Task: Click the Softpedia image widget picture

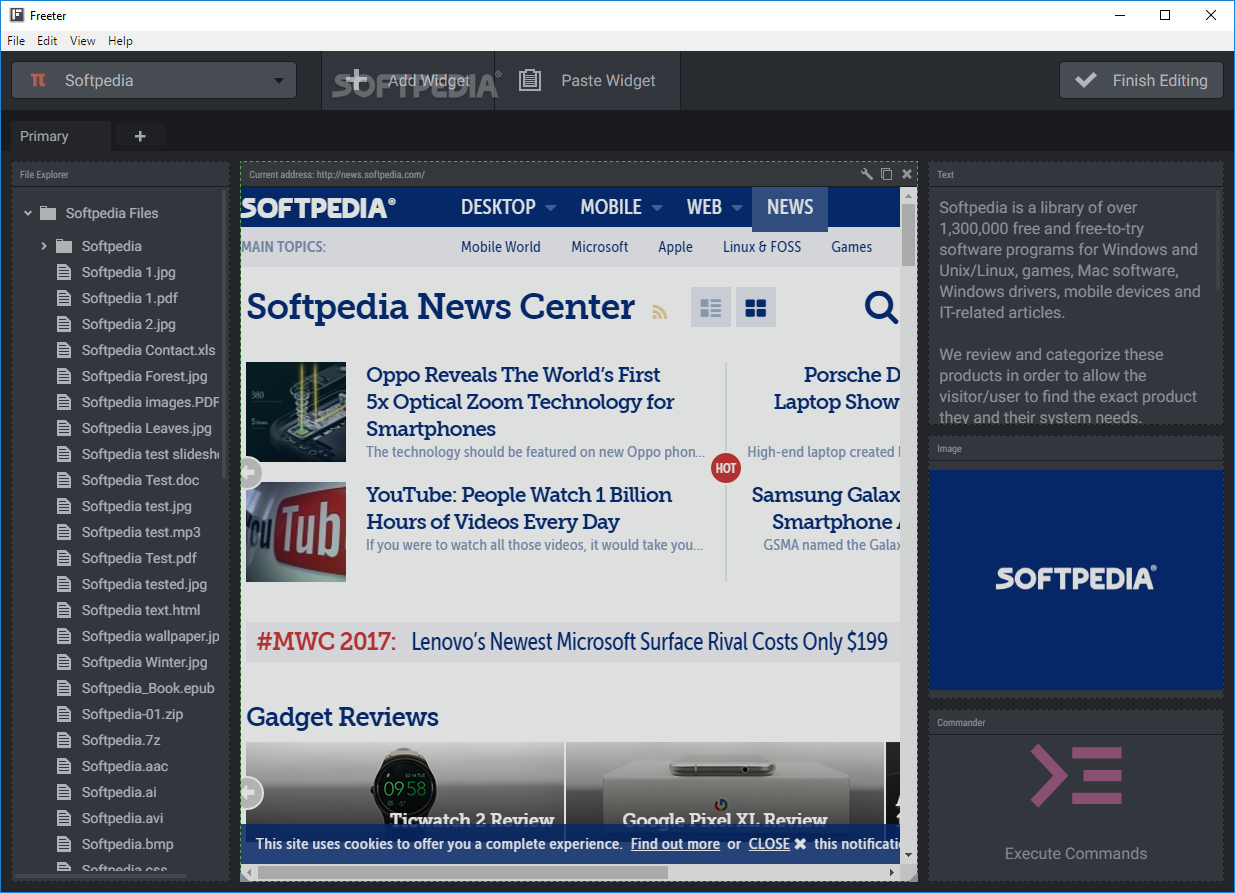Action: (1076, 580)
